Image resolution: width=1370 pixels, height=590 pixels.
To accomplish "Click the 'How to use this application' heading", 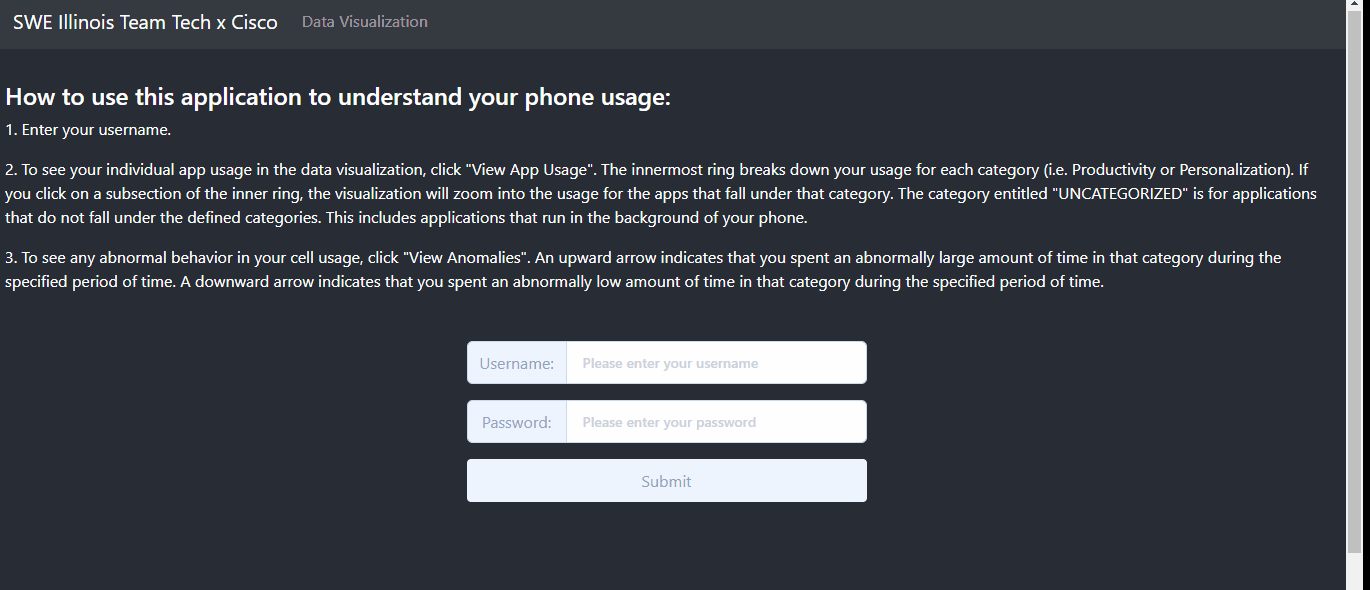I will point(338,97).
